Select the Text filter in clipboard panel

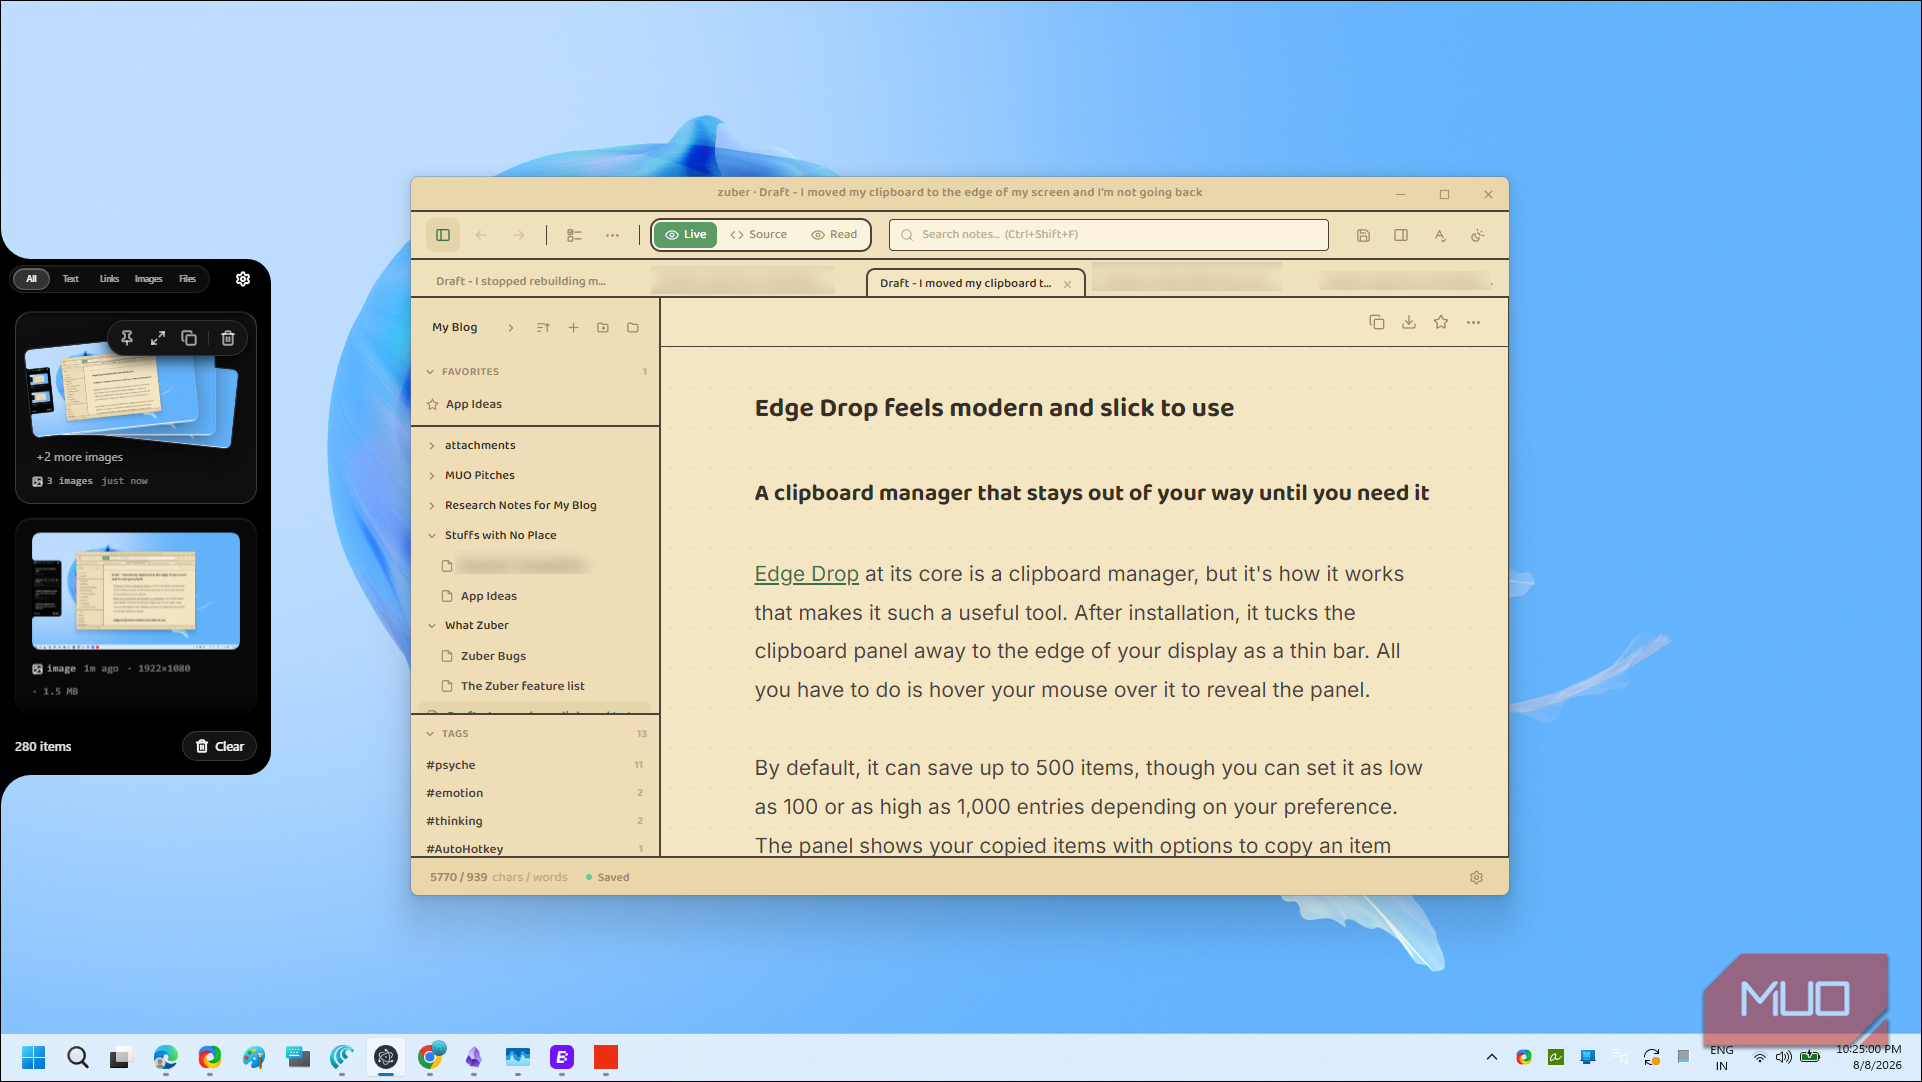coord(70,279)
